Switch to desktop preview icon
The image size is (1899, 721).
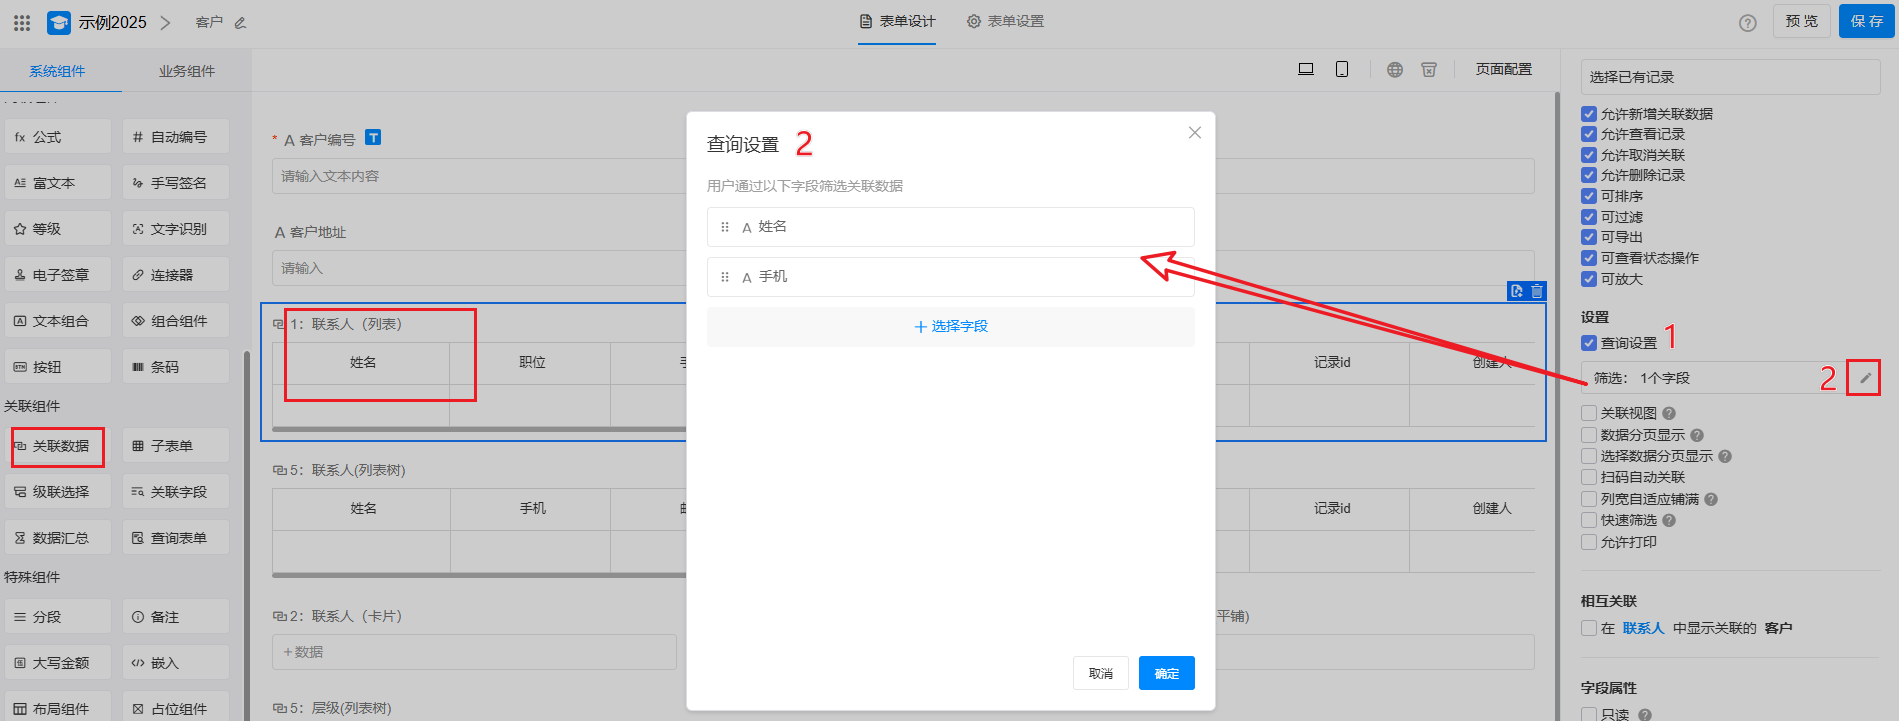pos(1305,69)
